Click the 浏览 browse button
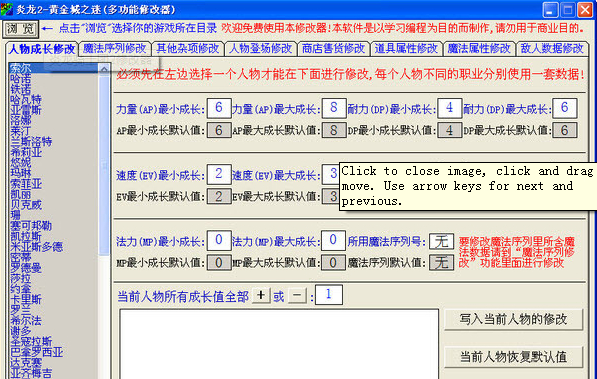 point(21,29)
